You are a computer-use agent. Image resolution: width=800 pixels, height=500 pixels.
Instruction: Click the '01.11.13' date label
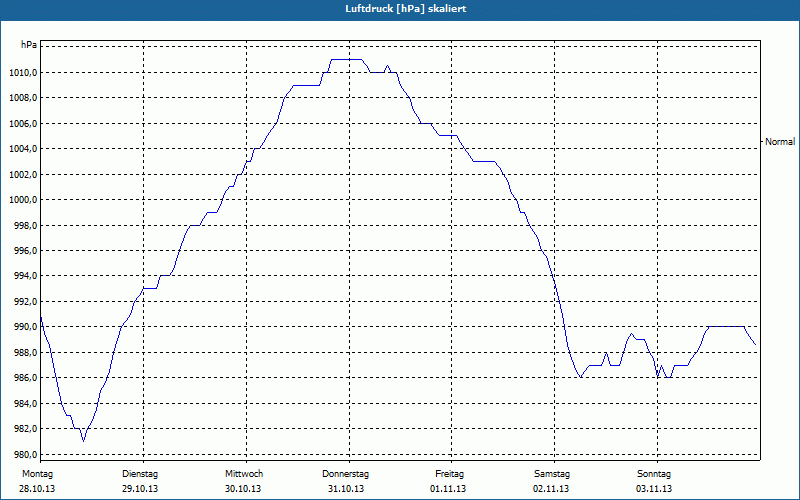click(448, 489)
